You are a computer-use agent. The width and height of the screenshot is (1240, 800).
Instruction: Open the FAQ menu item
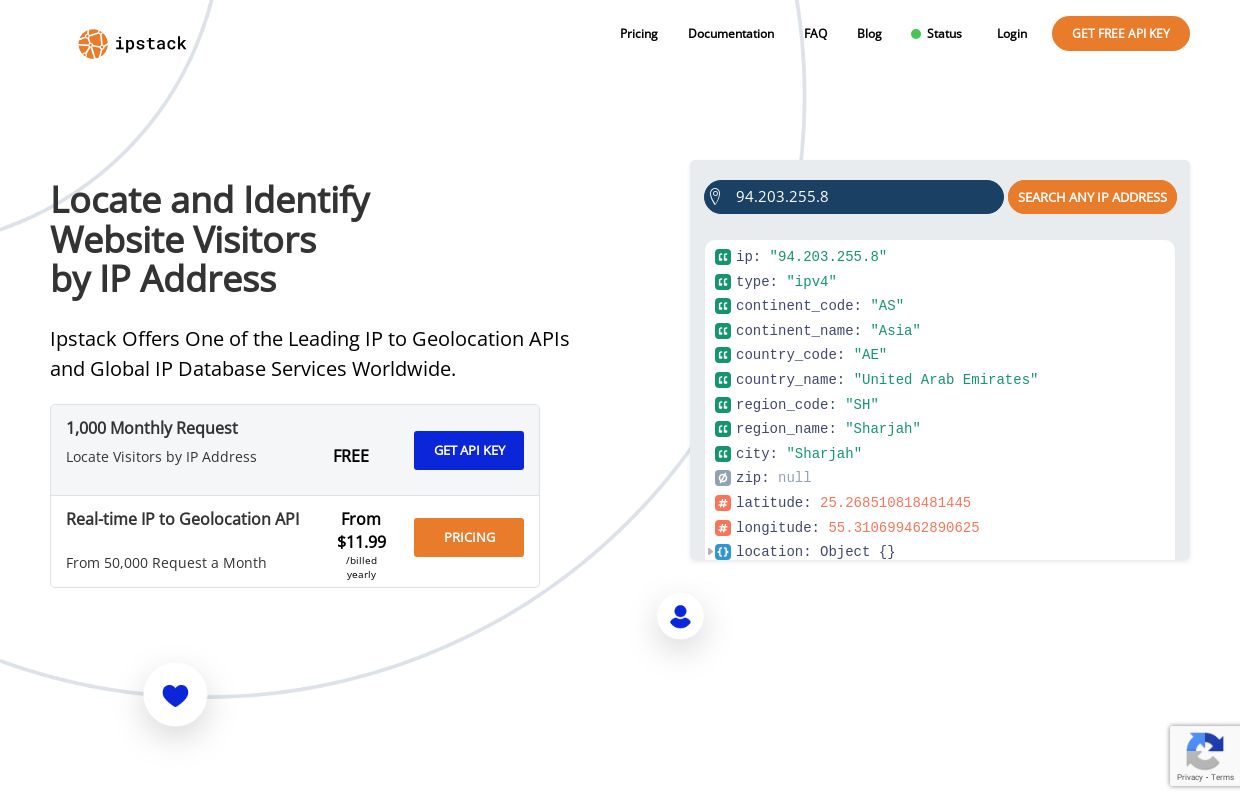pyautogui.click(x=816, y=34)
